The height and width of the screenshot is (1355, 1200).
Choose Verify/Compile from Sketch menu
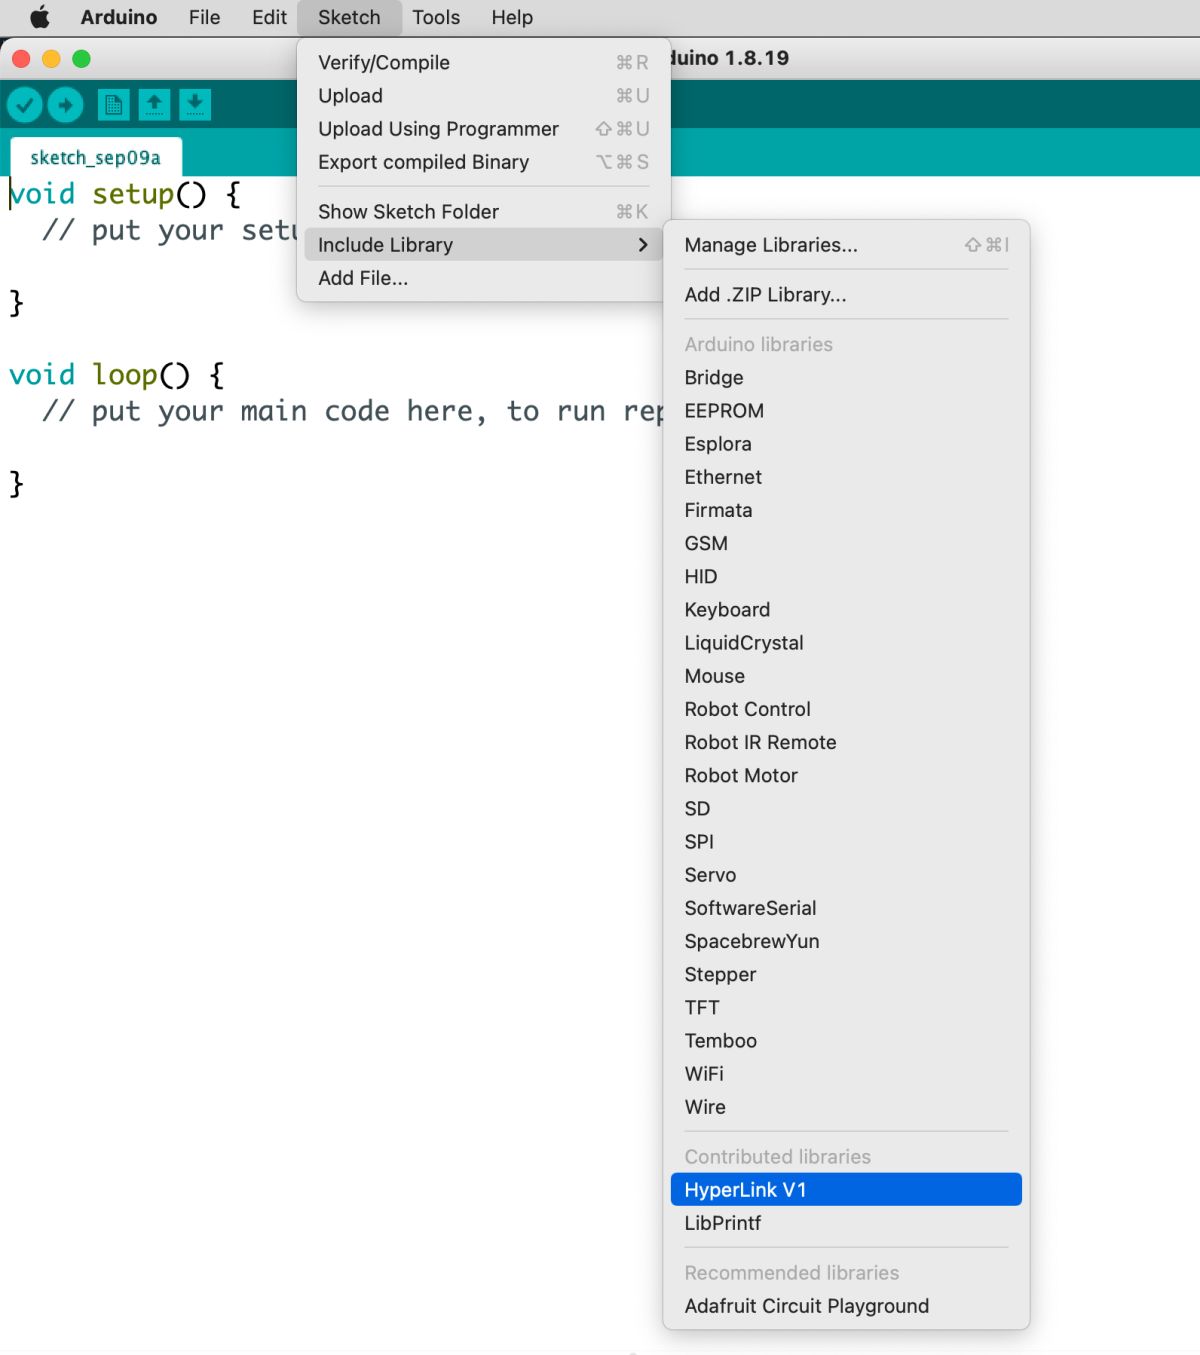click(x=484, y=62)
